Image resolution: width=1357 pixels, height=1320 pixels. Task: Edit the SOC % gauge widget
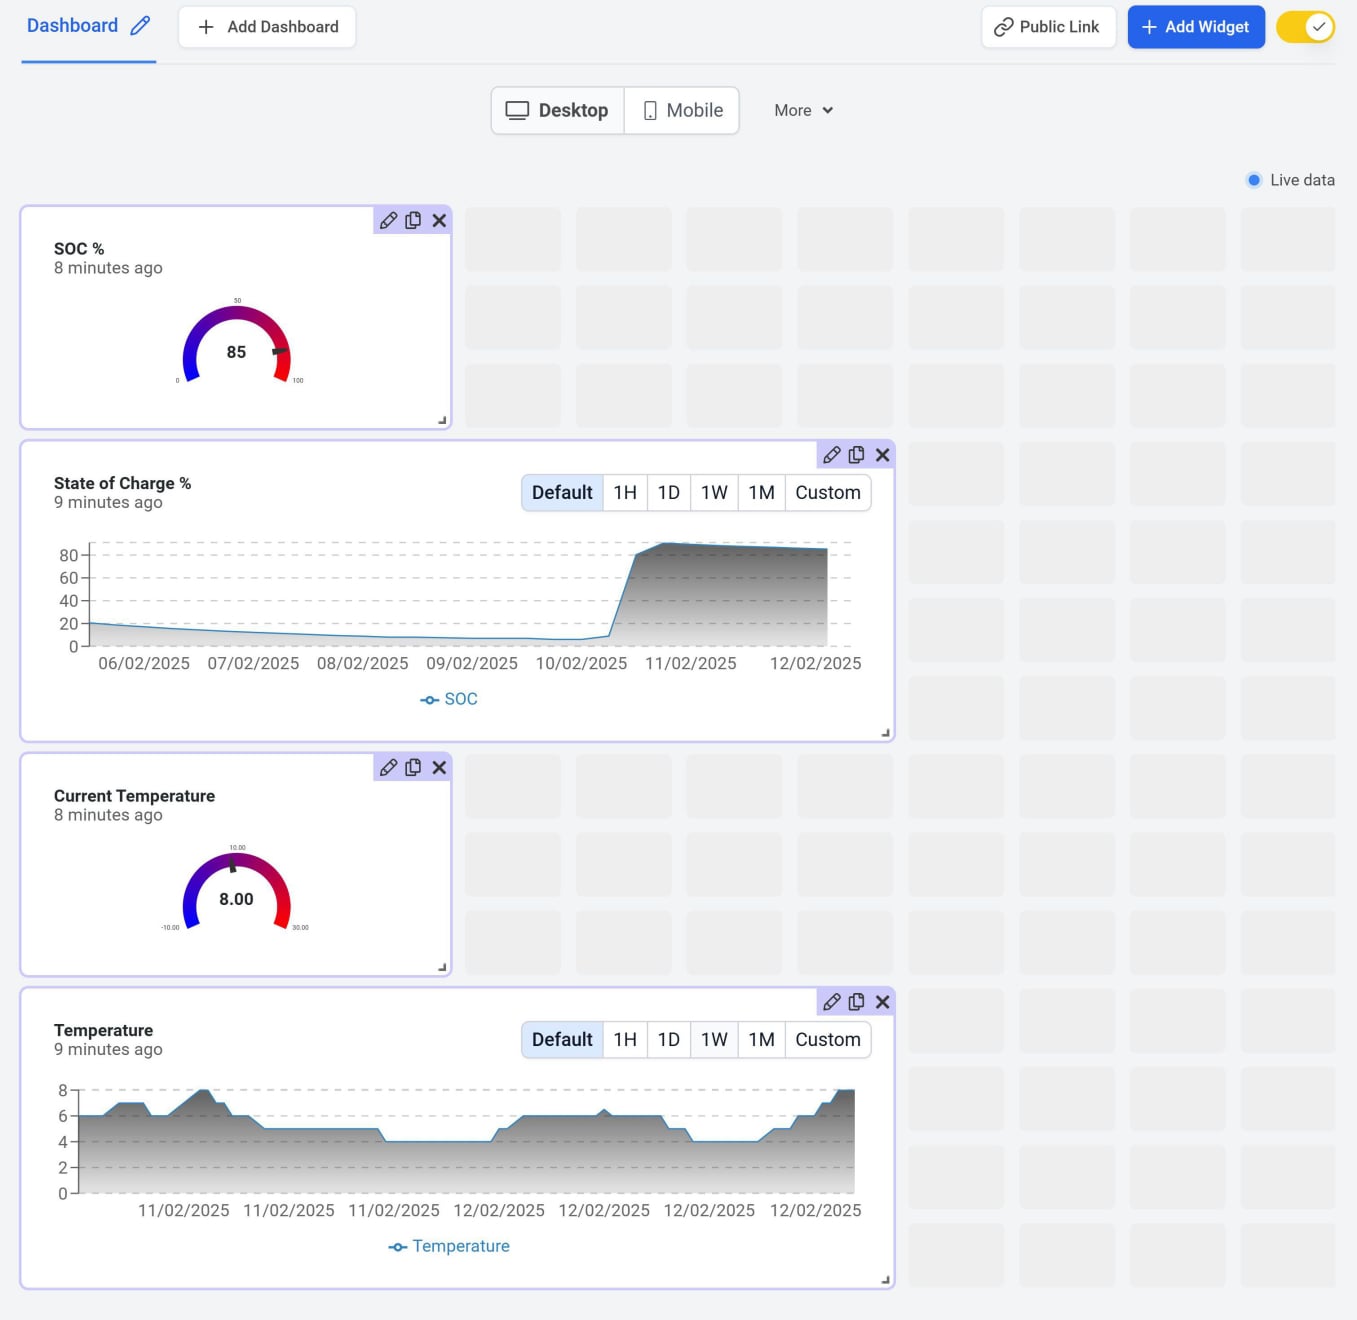click(388, 220)
